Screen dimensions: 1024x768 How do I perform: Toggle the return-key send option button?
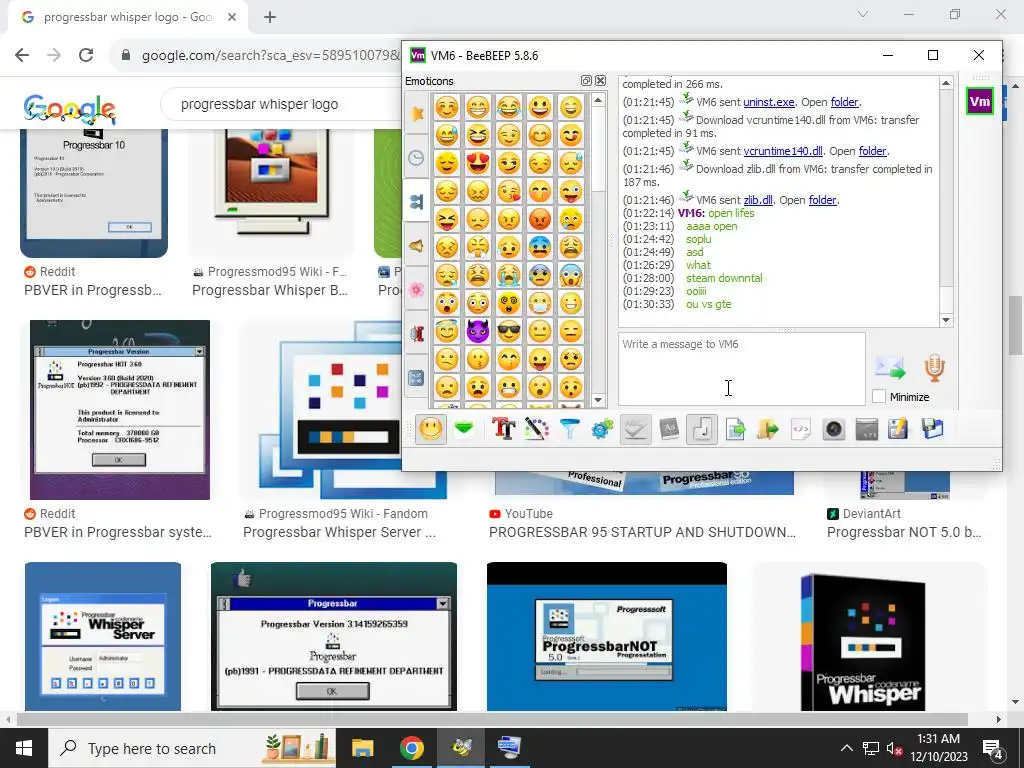point(702,430)
